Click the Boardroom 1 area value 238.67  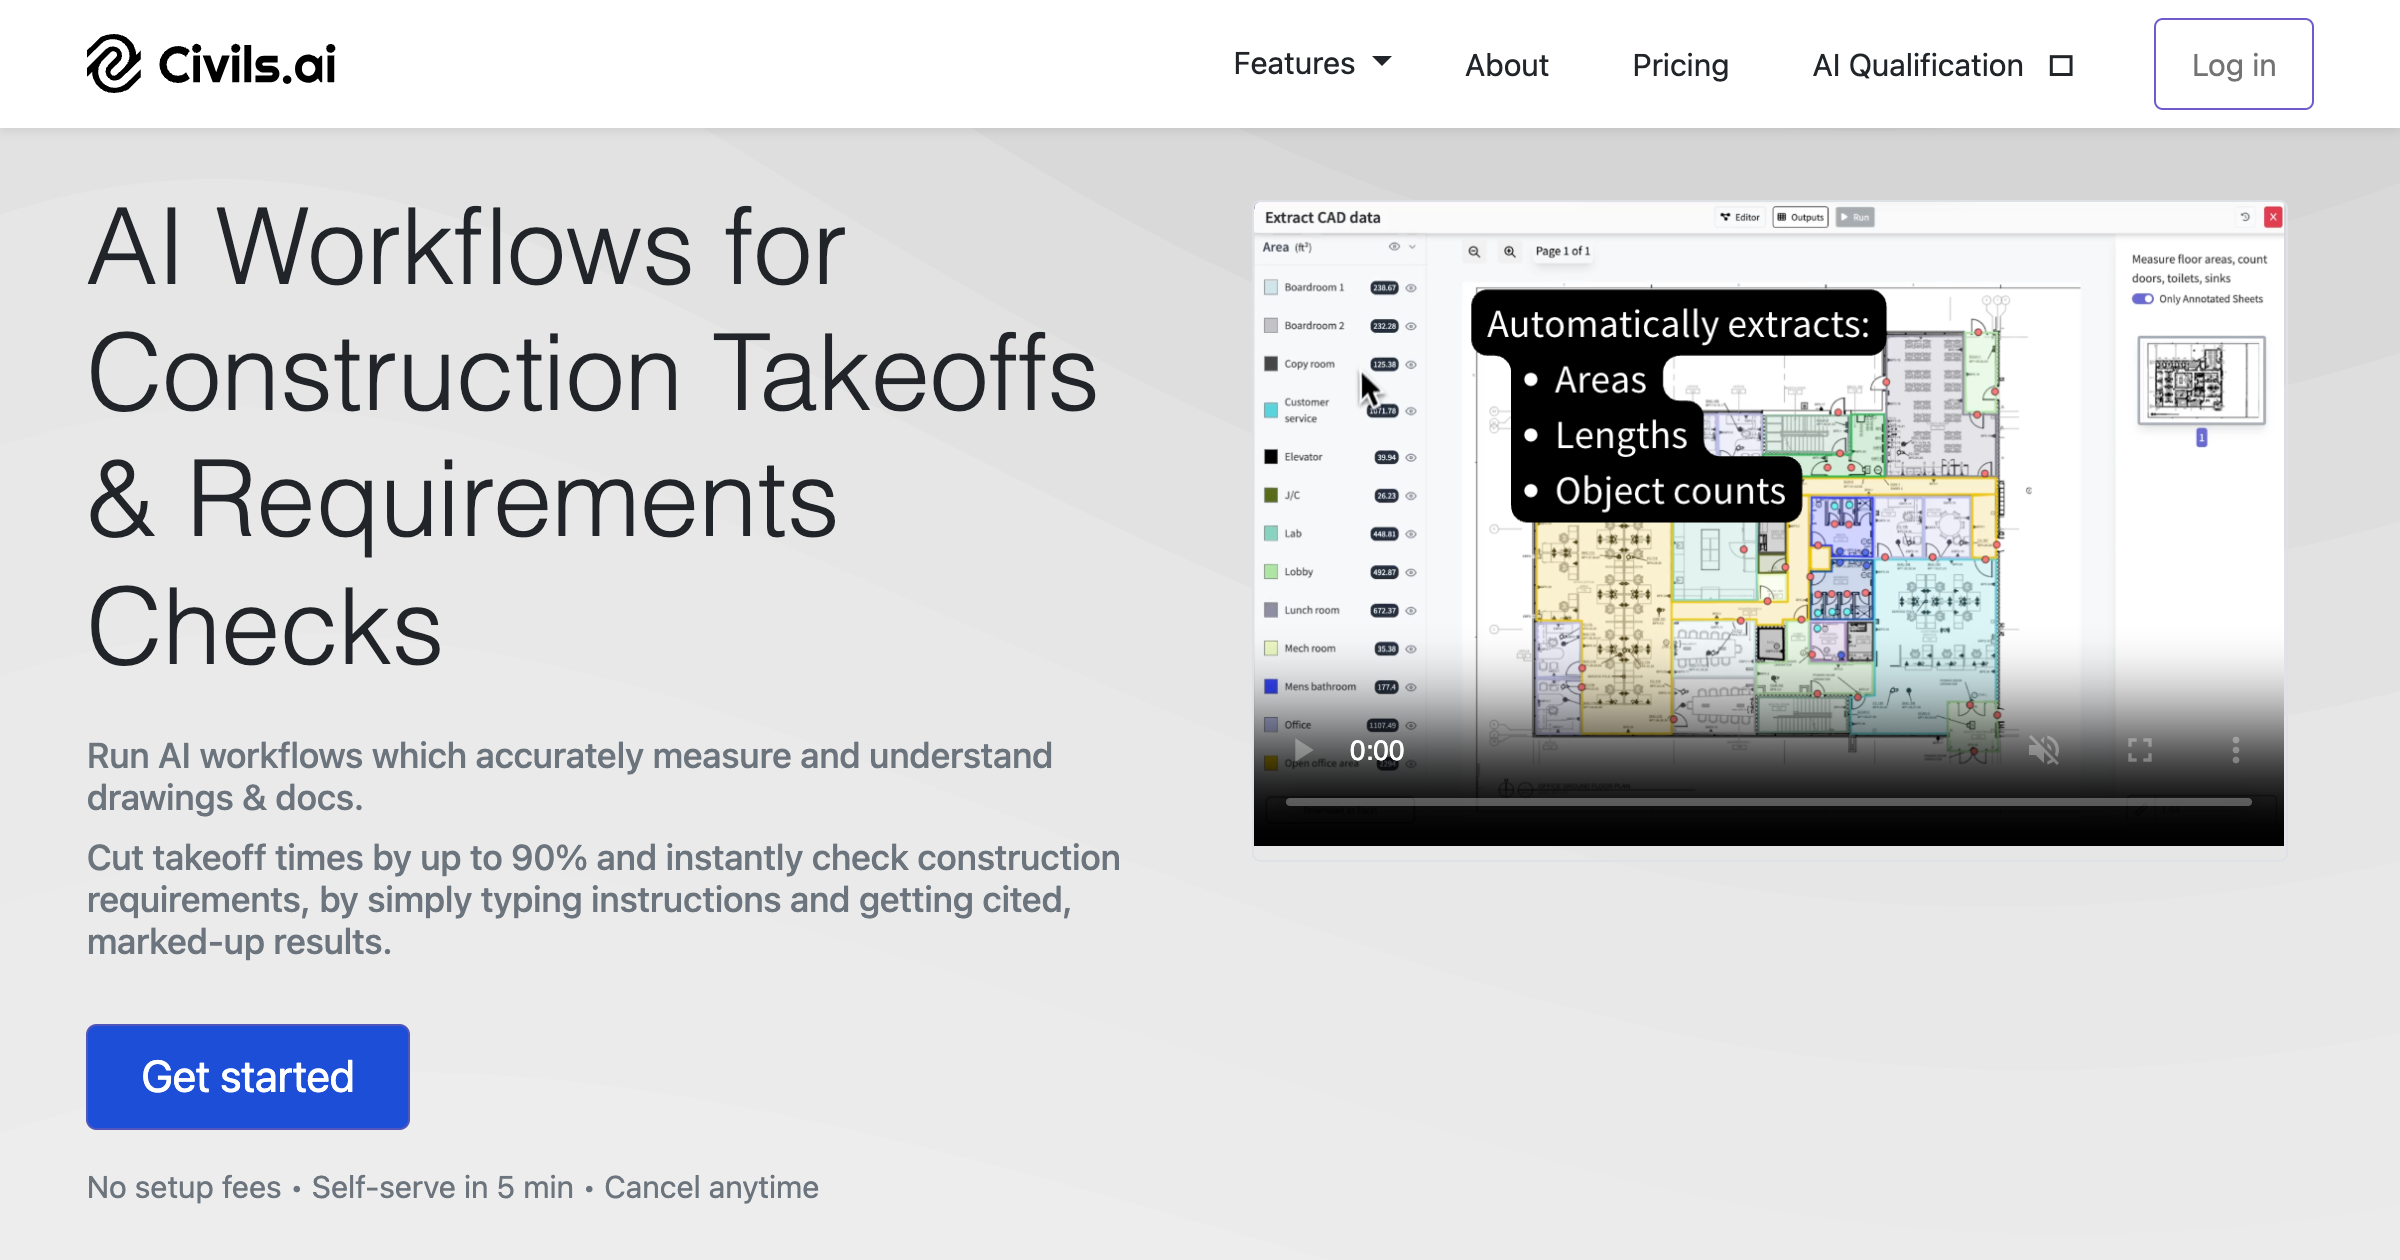(x=1384, y=288)
